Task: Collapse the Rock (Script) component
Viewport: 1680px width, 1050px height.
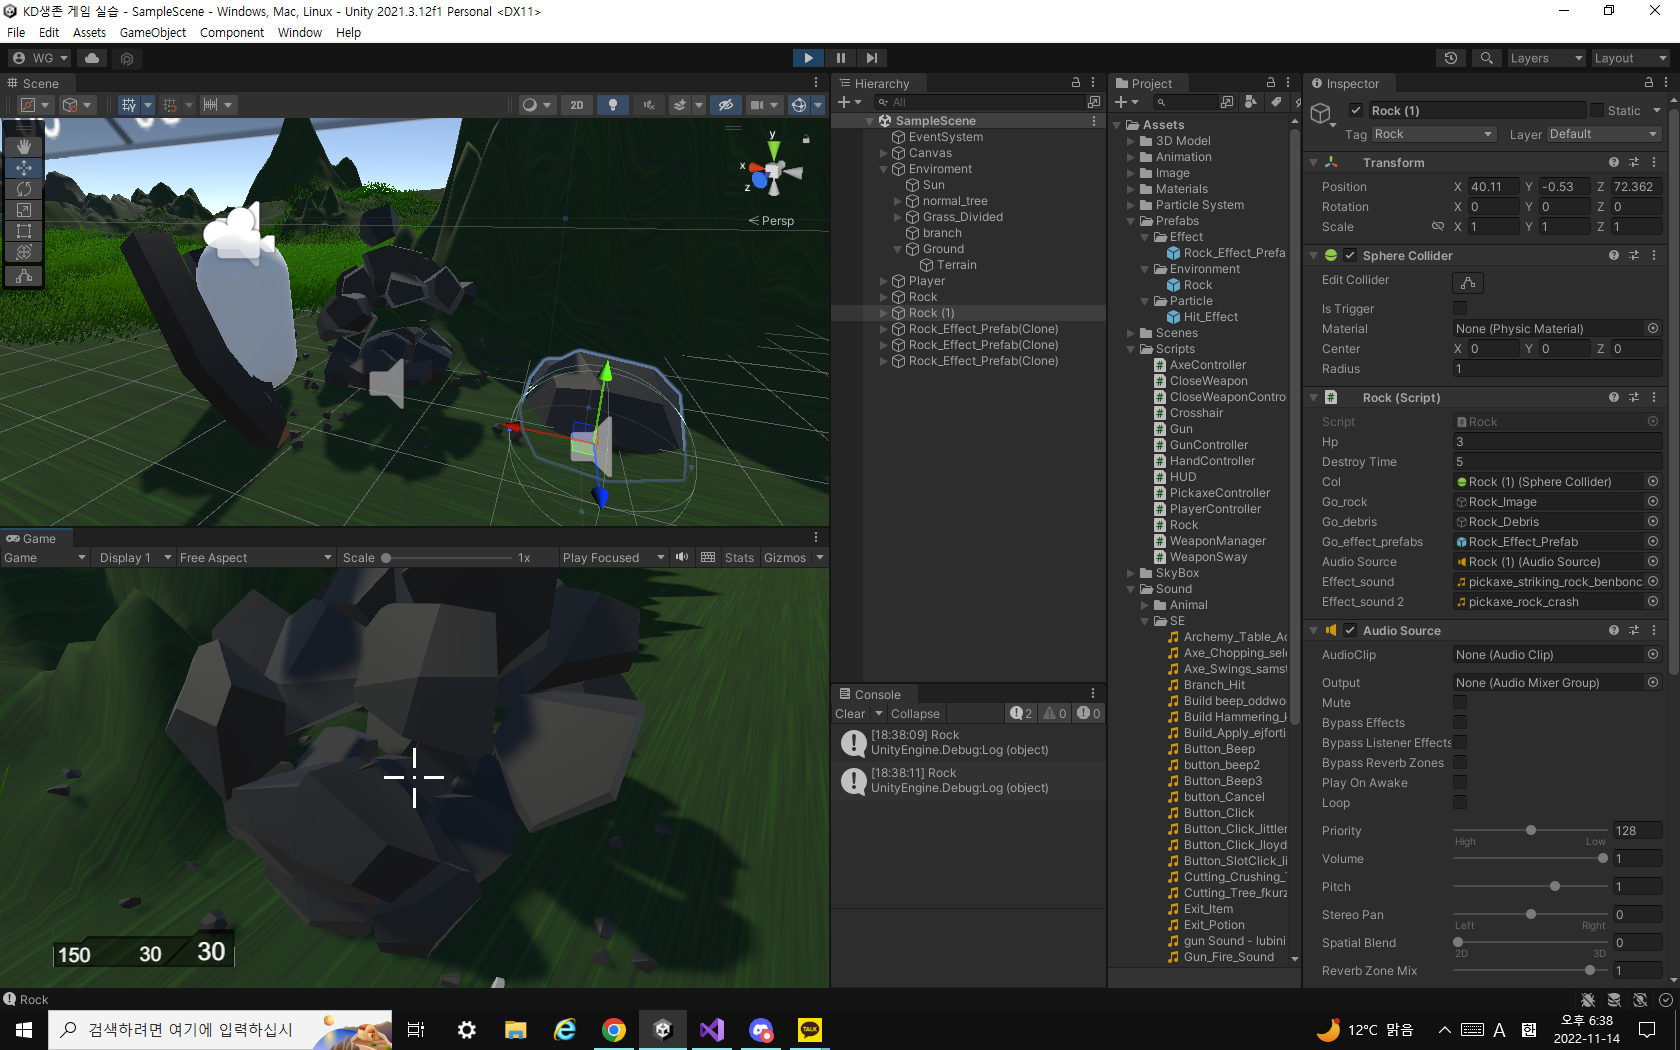Action: click(x=1314, y=397)
